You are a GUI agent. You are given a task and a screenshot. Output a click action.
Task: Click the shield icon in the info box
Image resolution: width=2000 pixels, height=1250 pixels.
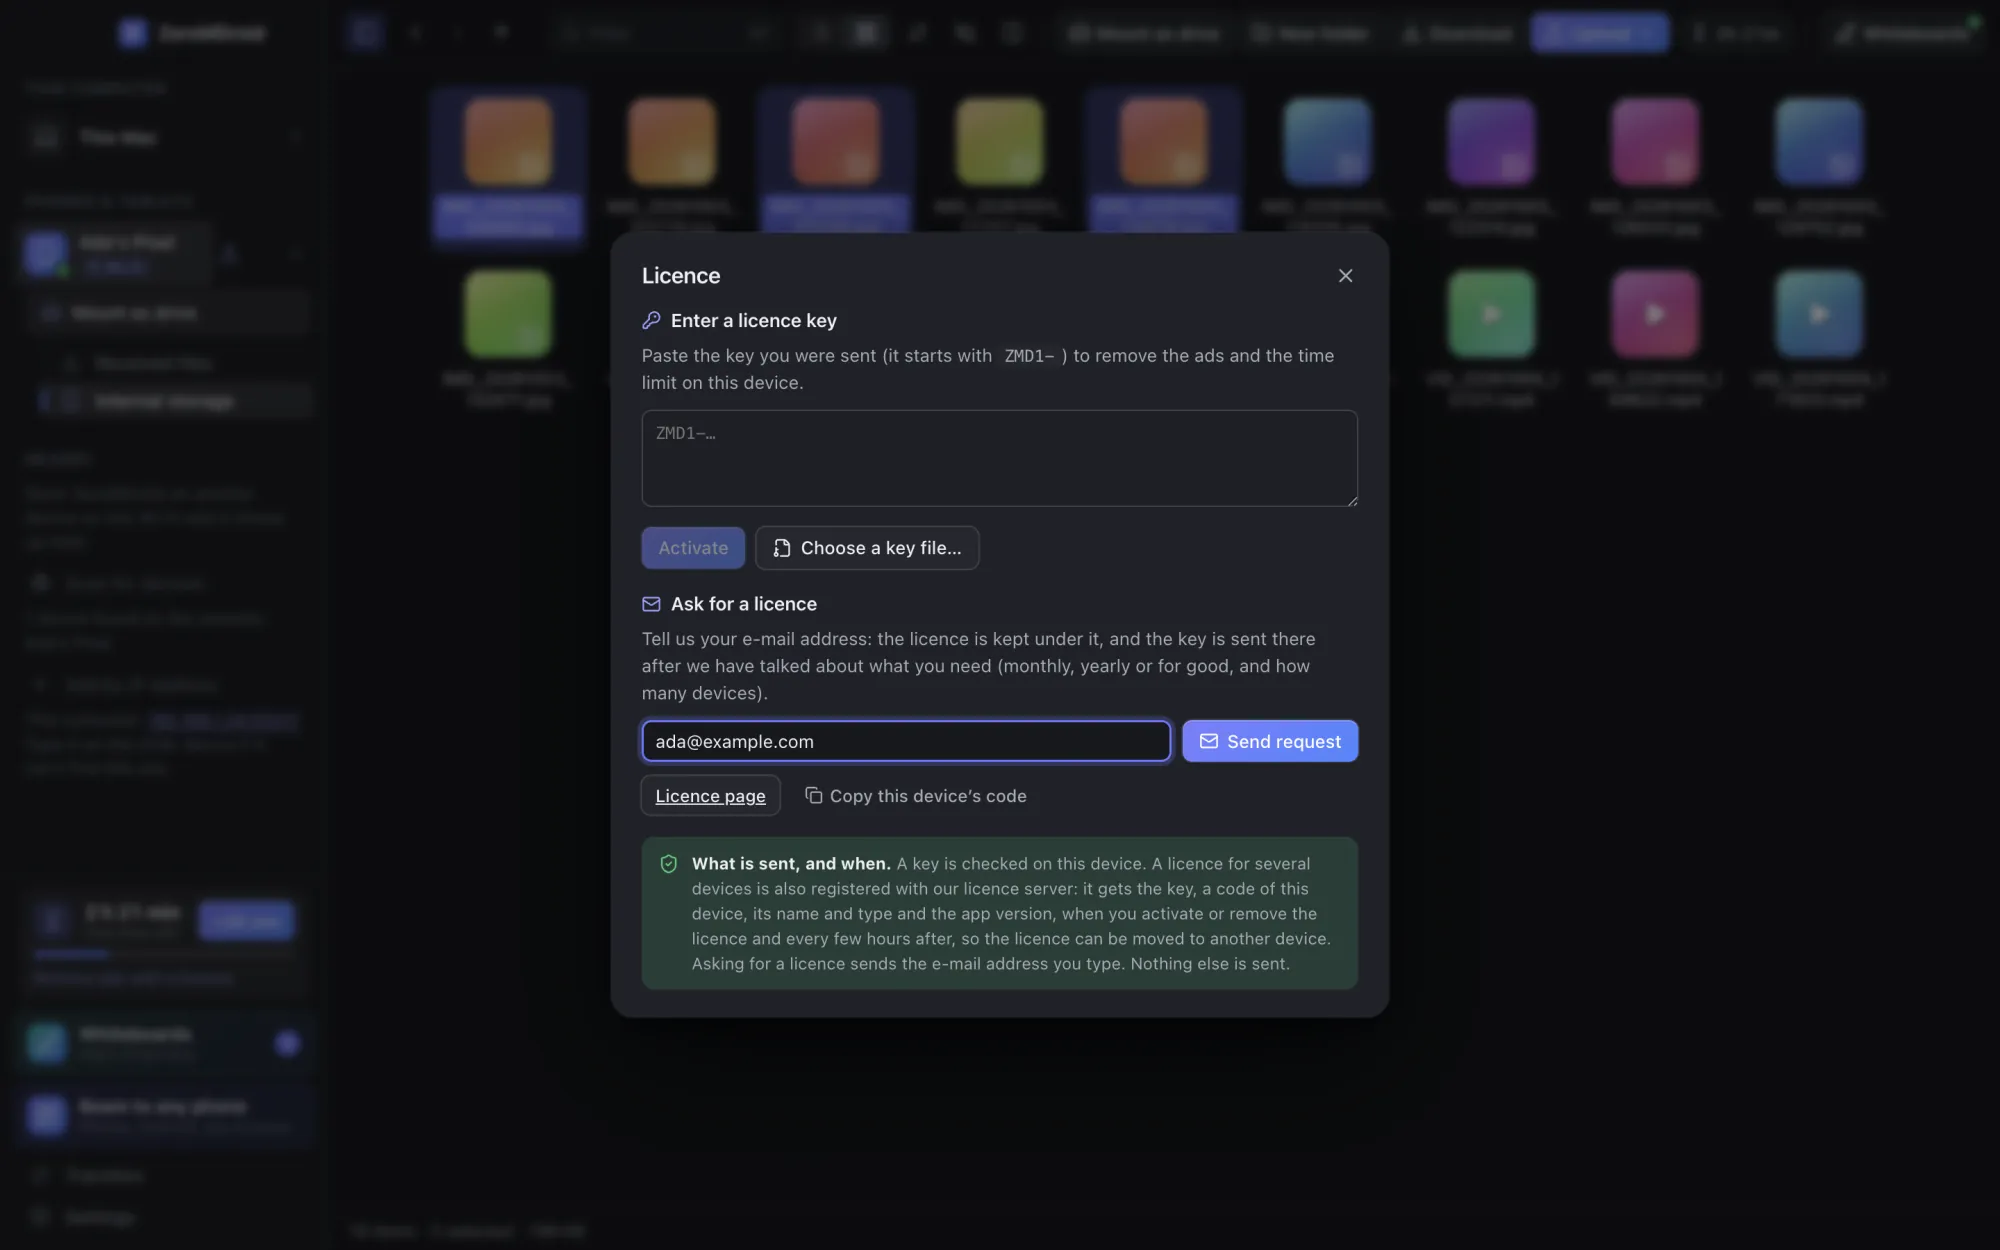(x=669, y=864)
